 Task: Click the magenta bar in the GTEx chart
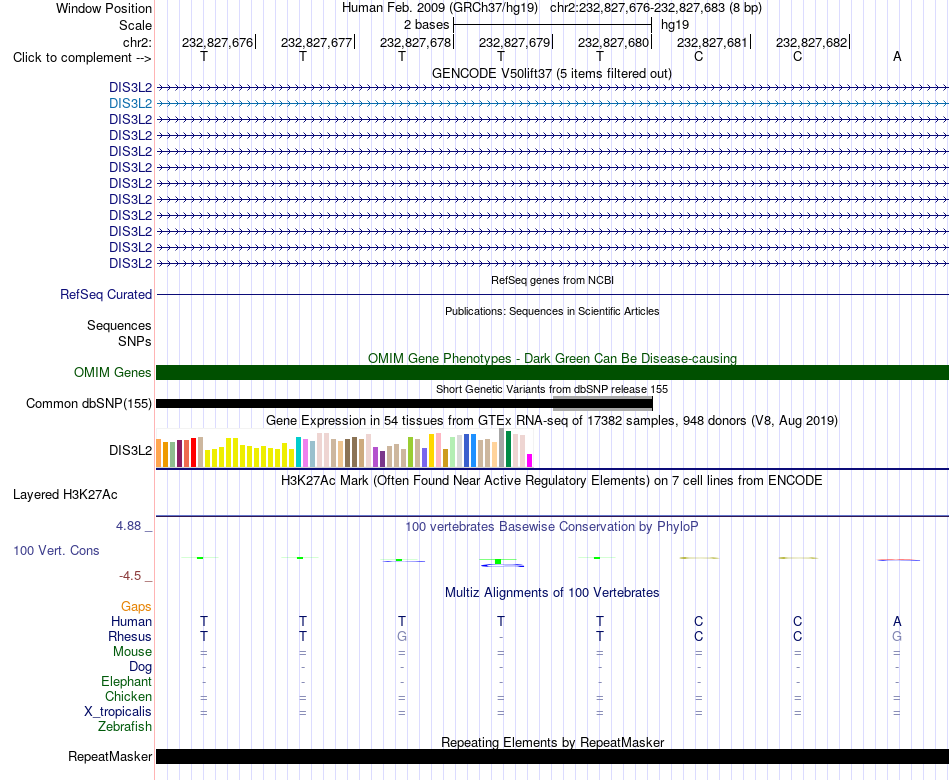coord(530,461)
